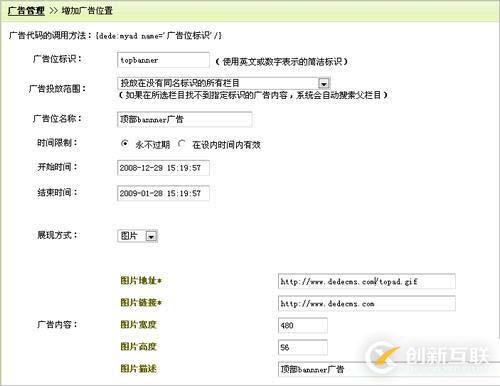Click the 广告位名称： label
This screenshot has width=500, height=386.
coord(57,118)
